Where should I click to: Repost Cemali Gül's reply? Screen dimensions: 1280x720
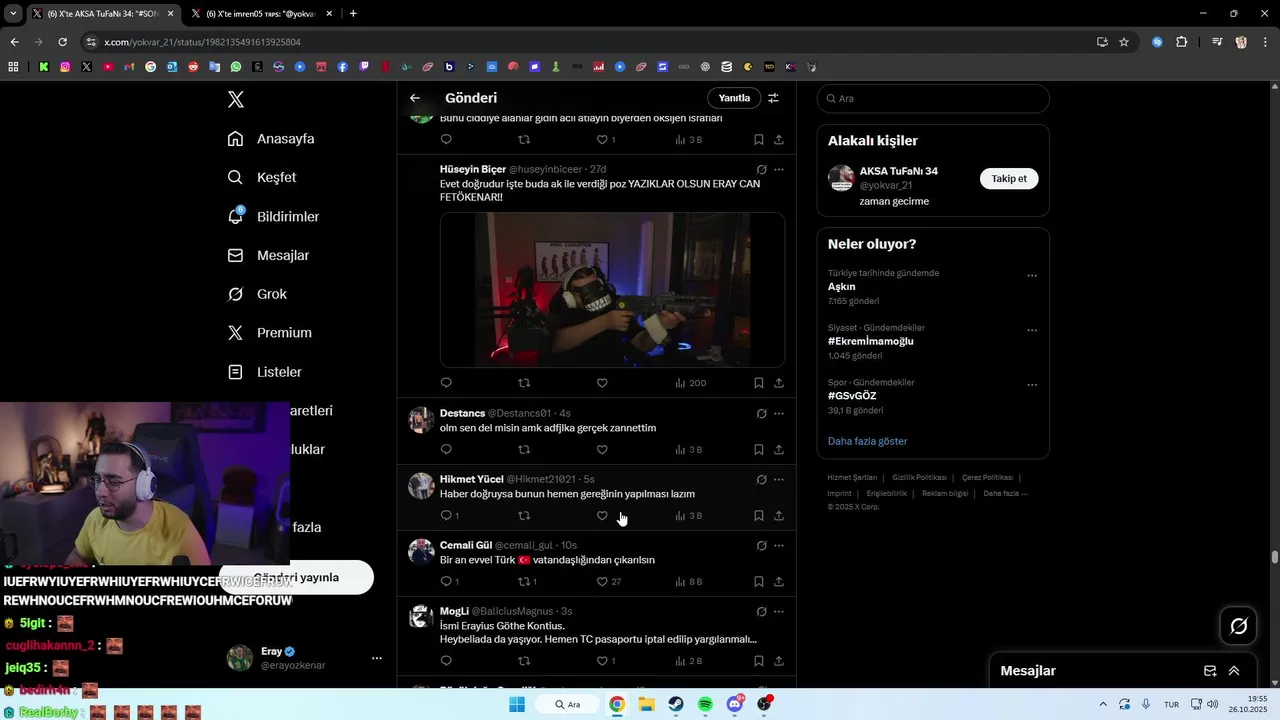[527, 582]
